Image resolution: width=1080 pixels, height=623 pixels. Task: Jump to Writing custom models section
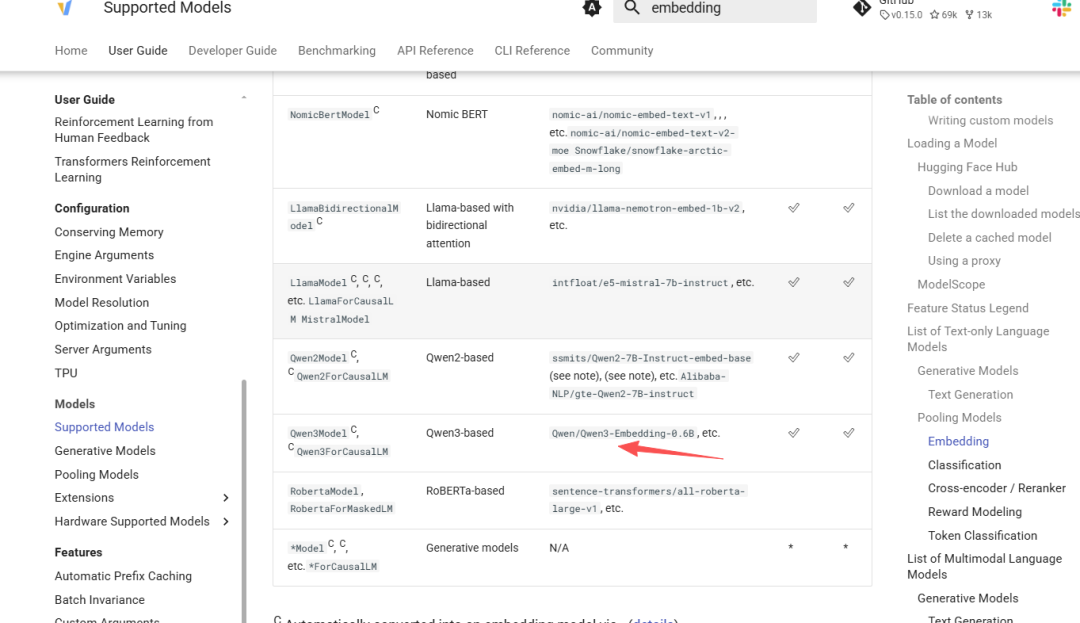click(990, 120)
